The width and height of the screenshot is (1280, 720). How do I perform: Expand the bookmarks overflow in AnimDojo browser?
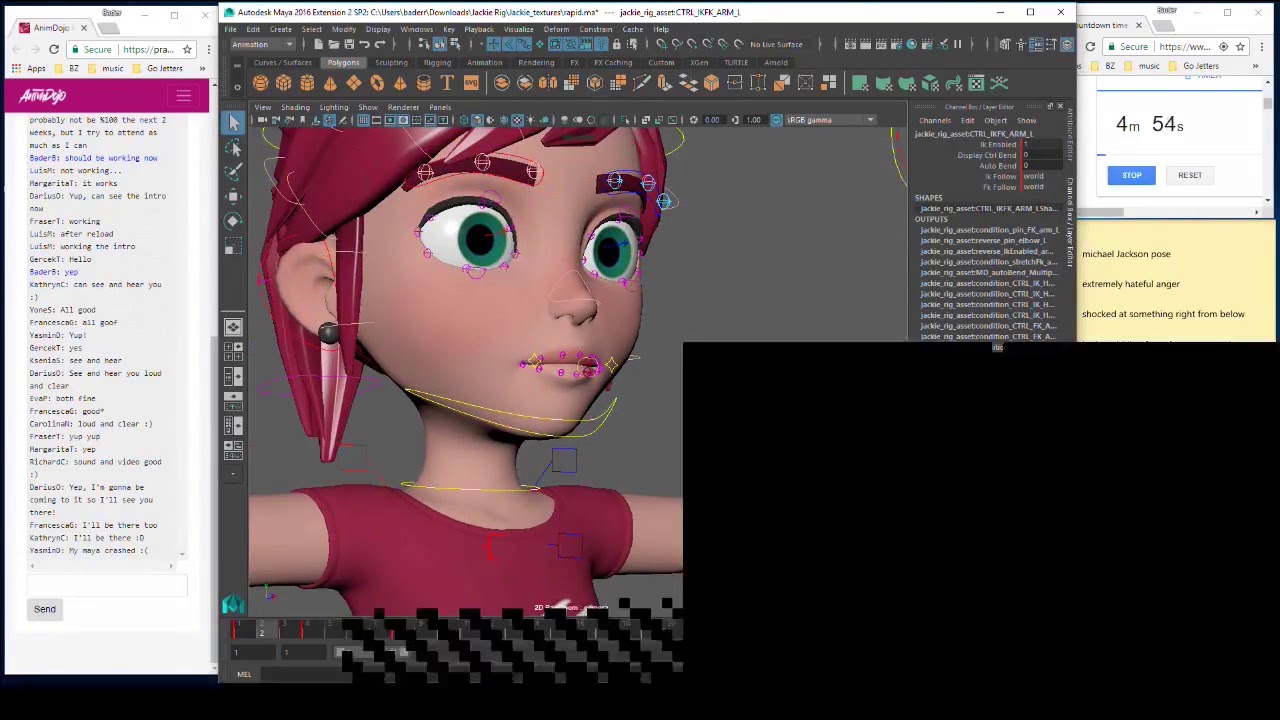(x=202, y=69)
